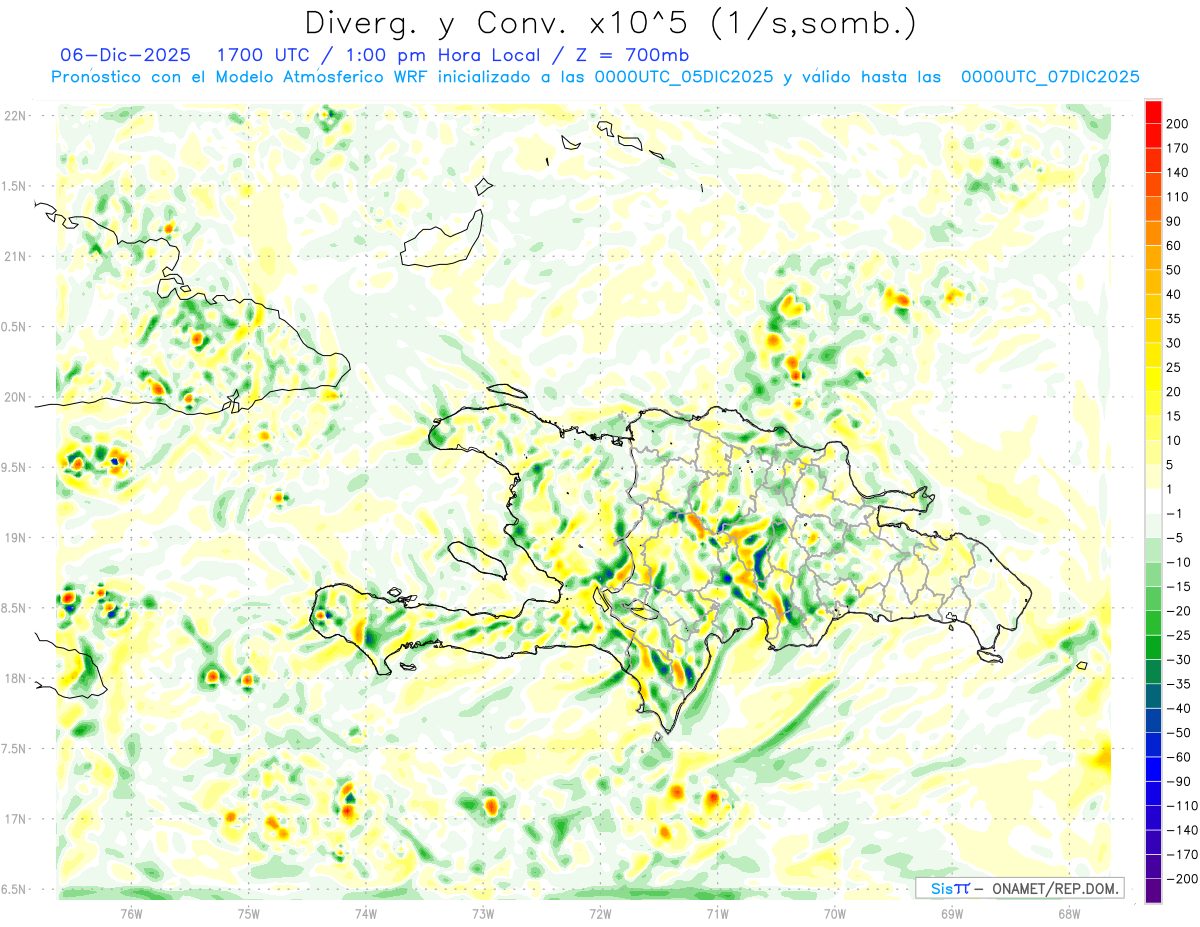Viewport: 1200px width, 927px height.
Task: Click the '69W' longitude label
Action: point(951,913)
